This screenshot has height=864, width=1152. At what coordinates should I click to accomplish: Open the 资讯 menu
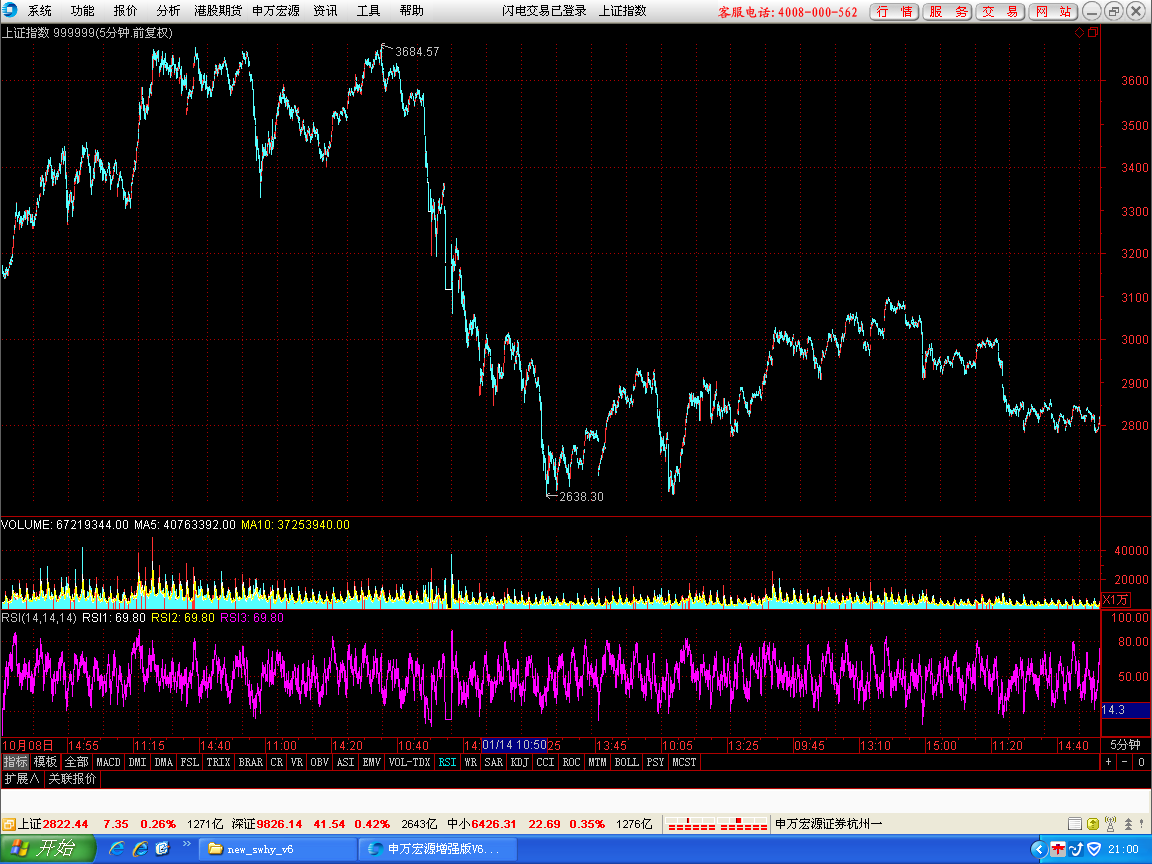[325, 11]
